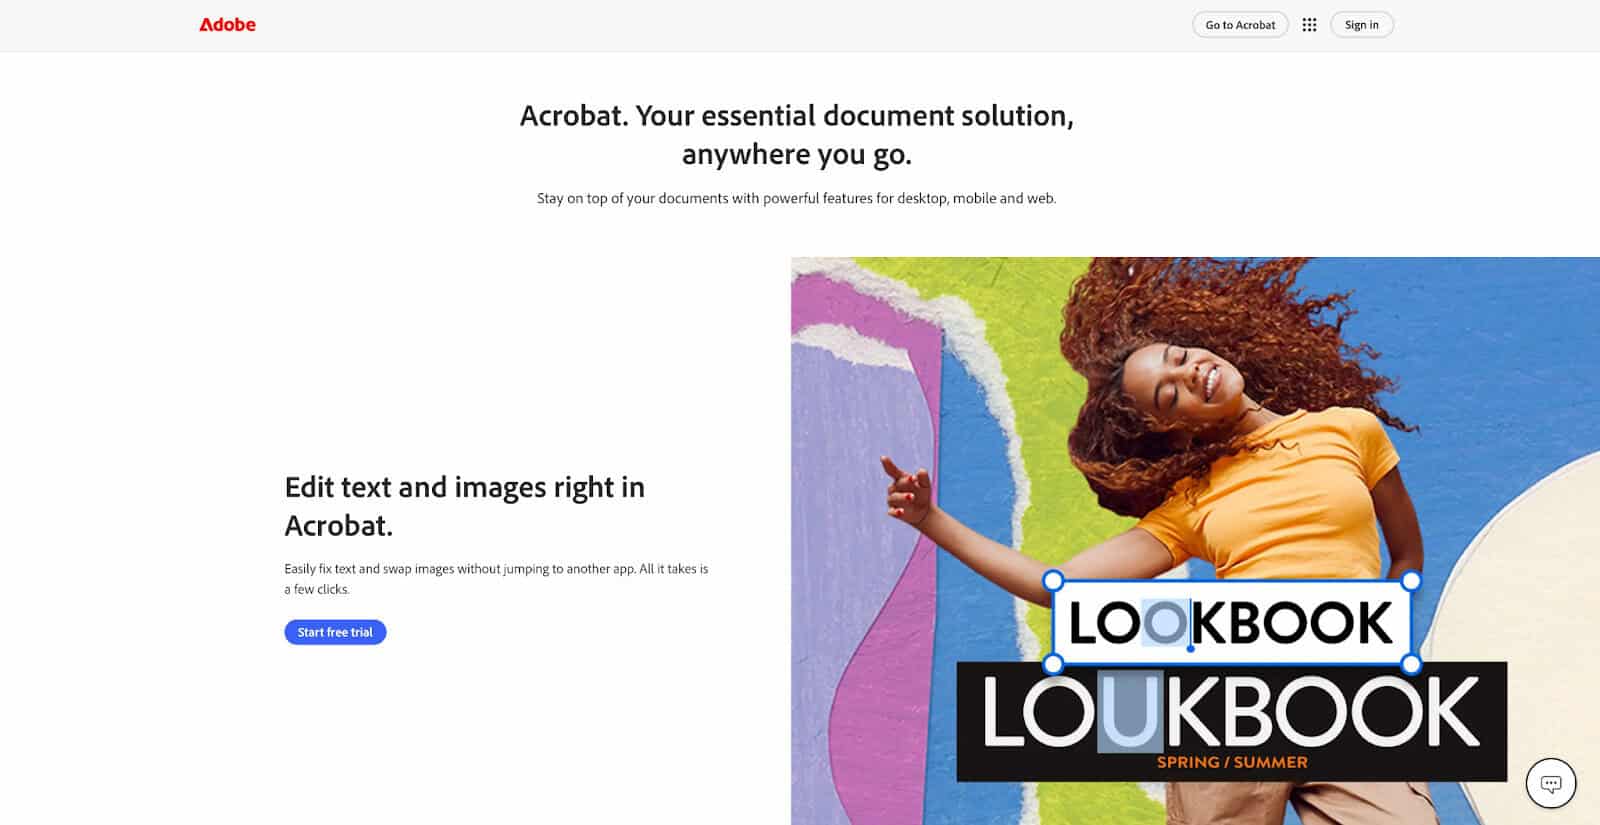Select the highlighted O in white LOOKBOOK box
Image resolution: width=1600 pixels, height=825 pixels.
(1165, 623)
